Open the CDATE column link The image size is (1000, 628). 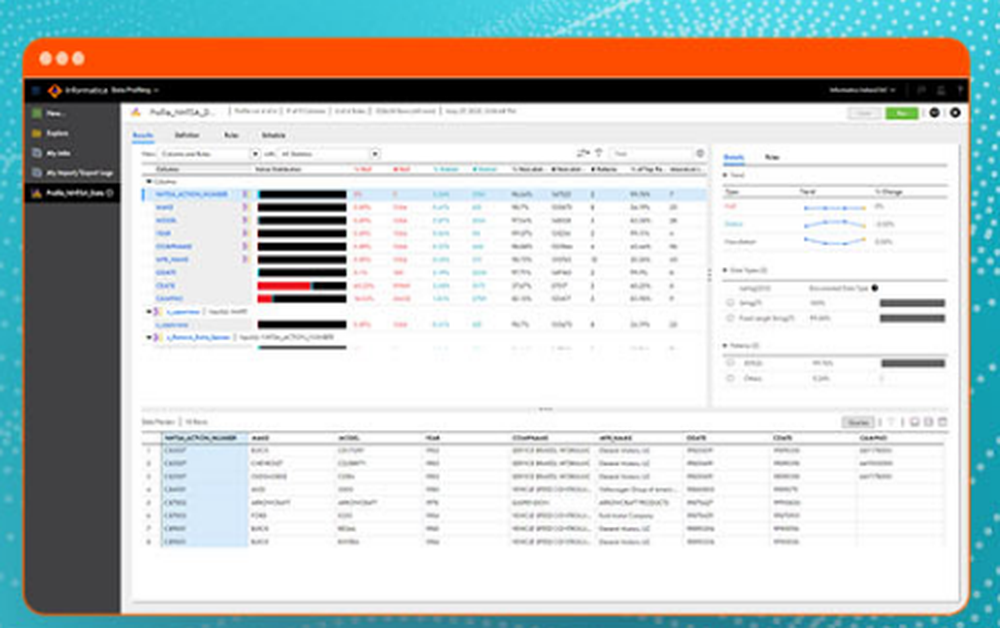click(x=165, y=286)
